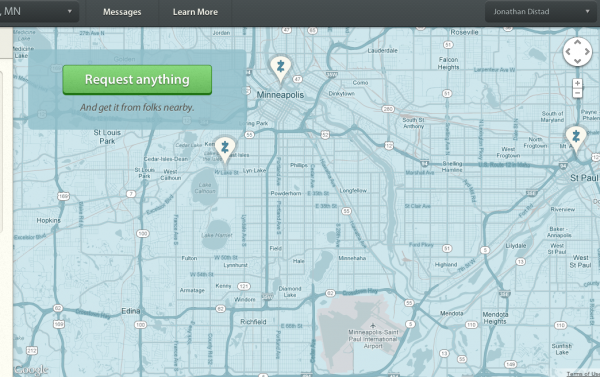Select the map marker near Lyn Lake
600x377 pixels.
[225, 150]
